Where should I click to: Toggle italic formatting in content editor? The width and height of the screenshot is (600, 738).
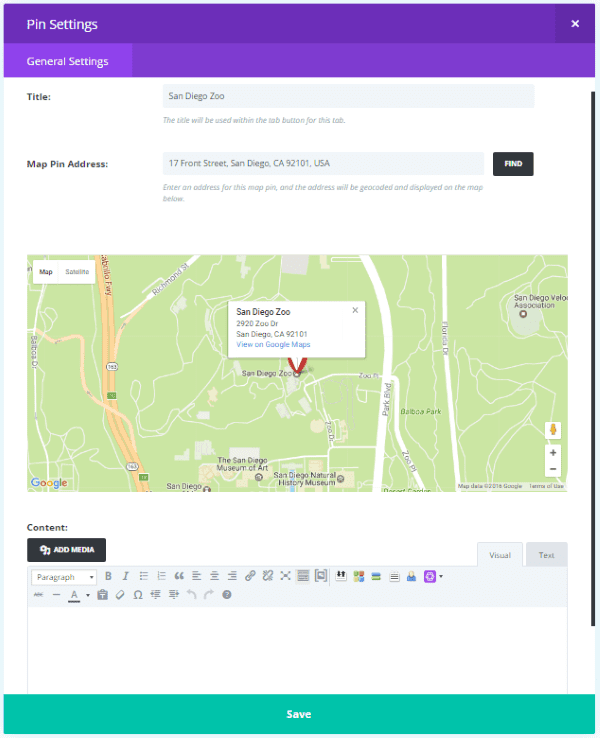tap(126, 576)
